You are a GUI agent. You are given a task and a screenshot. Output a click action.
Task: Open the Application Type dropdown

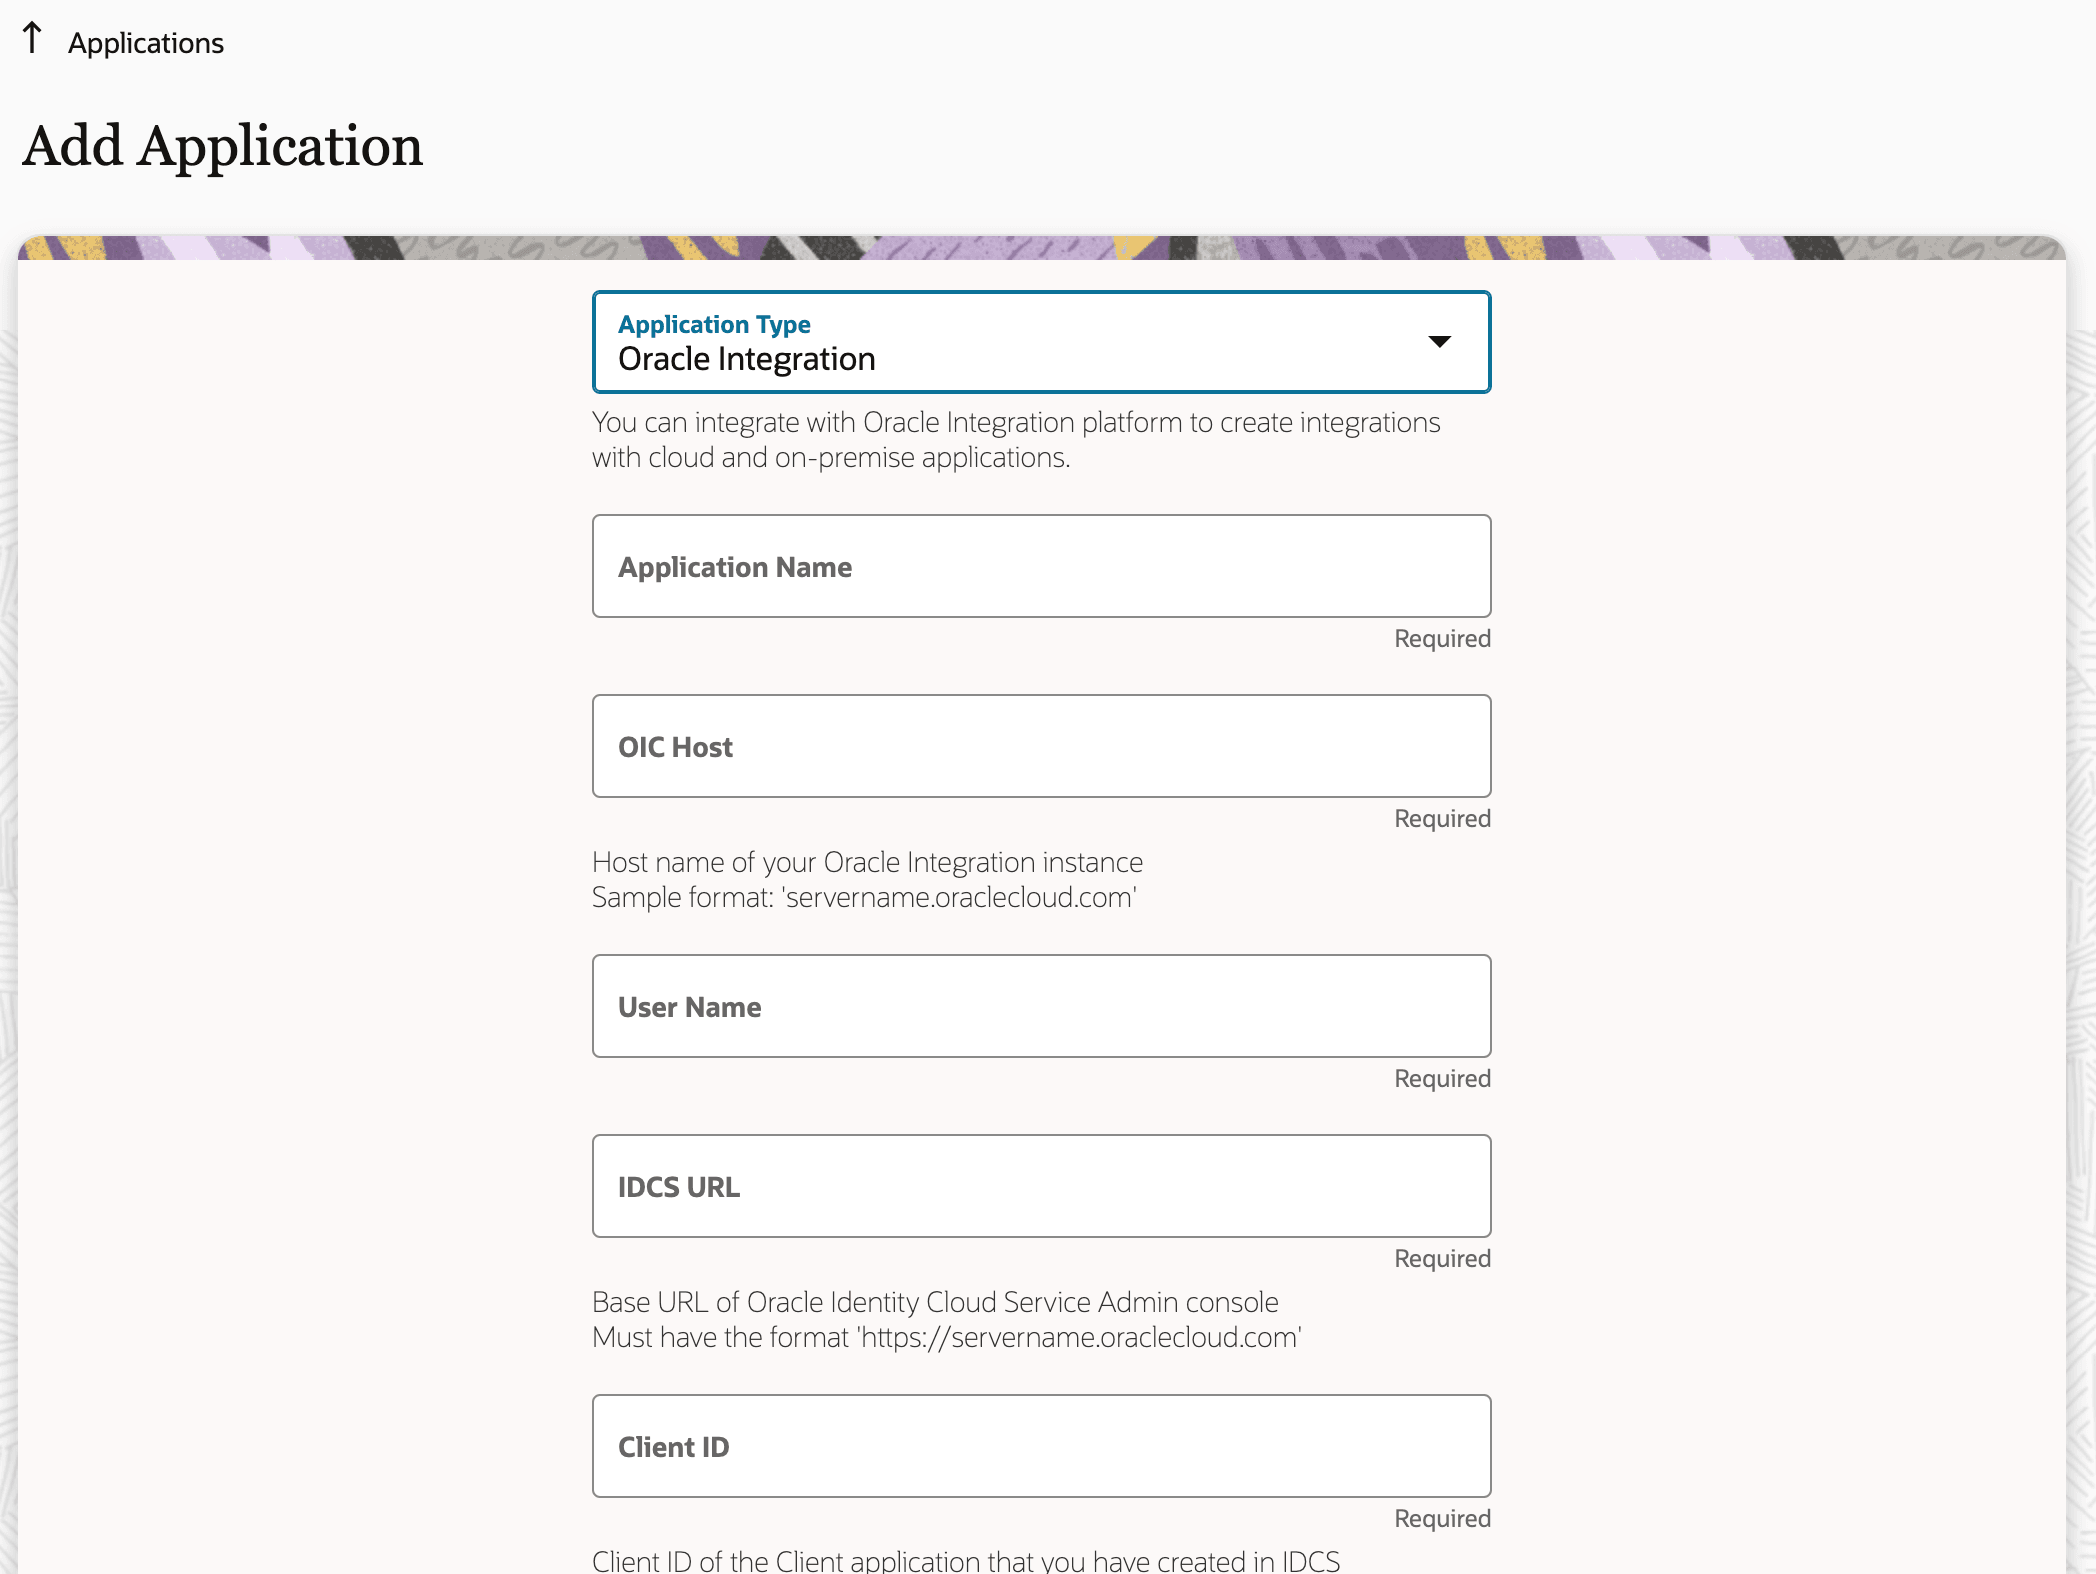(x=1040, y=342)
